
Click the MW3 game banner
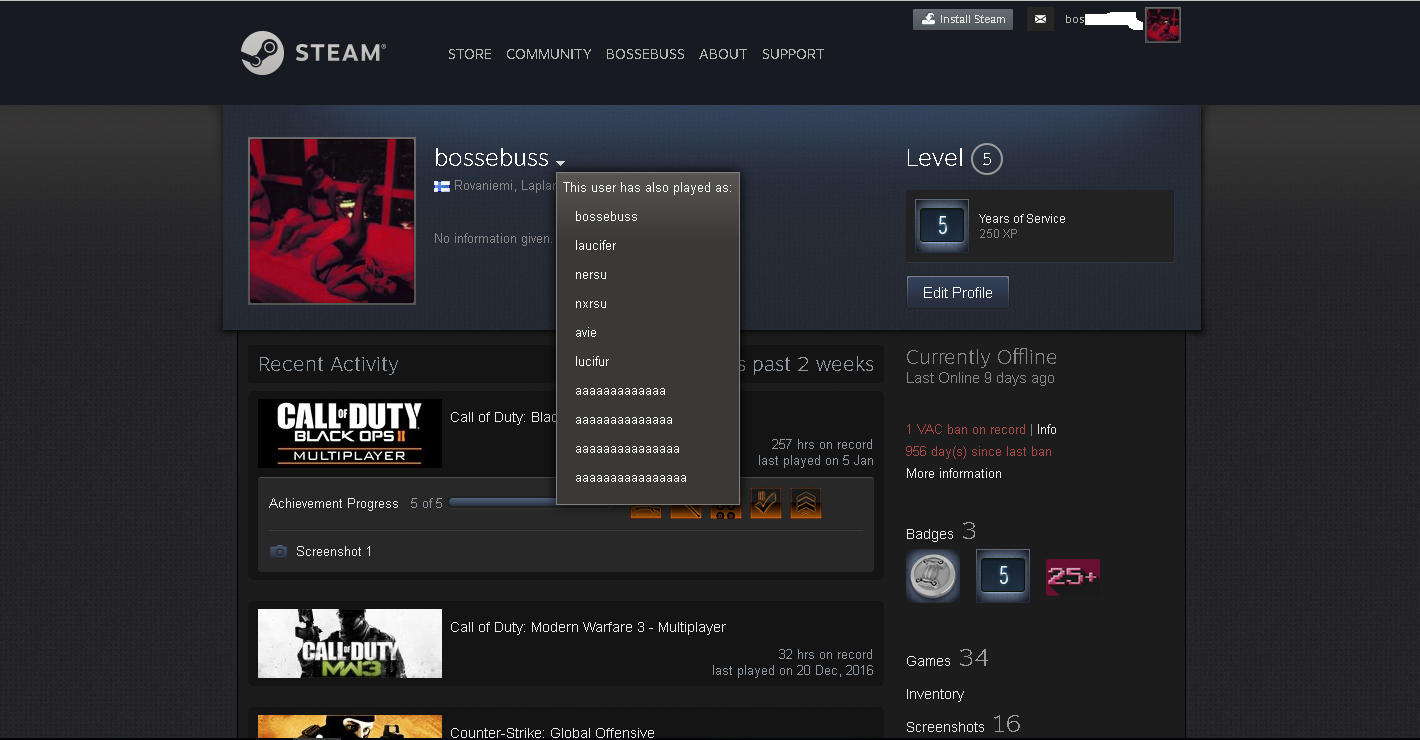pyautogui.click(x=350, y=643)
